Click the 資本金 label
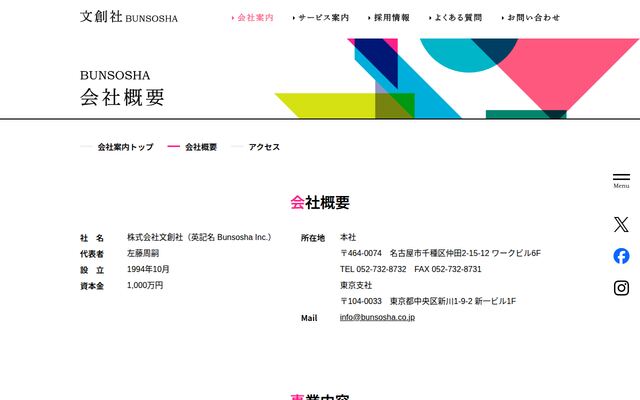640x400 pixels. point(92,286)
